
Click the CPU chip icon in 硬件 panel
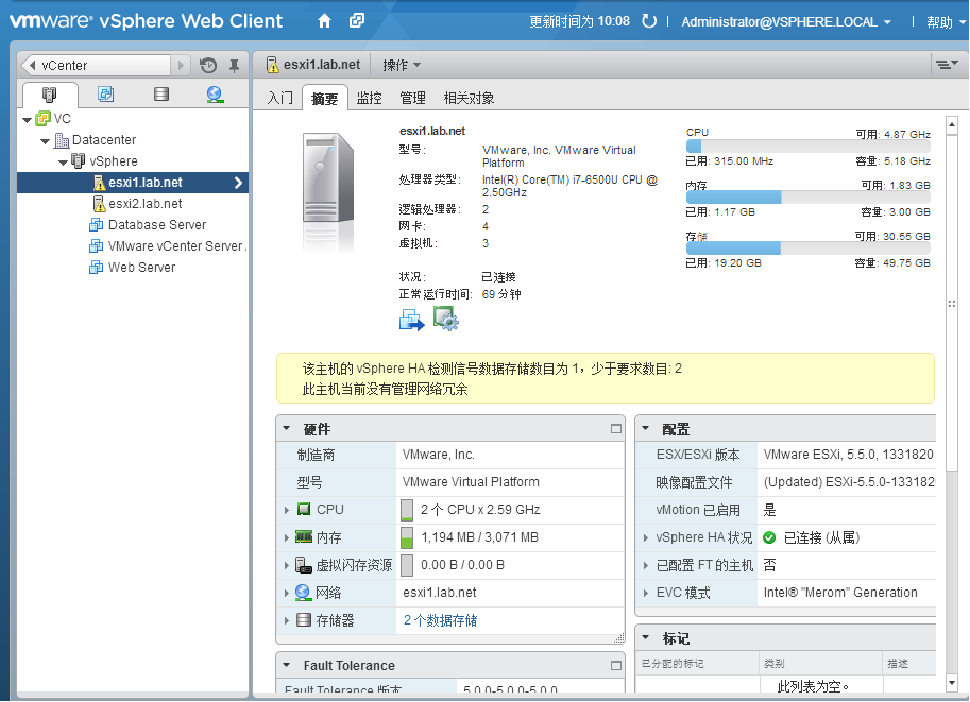[x=303, y=509]
